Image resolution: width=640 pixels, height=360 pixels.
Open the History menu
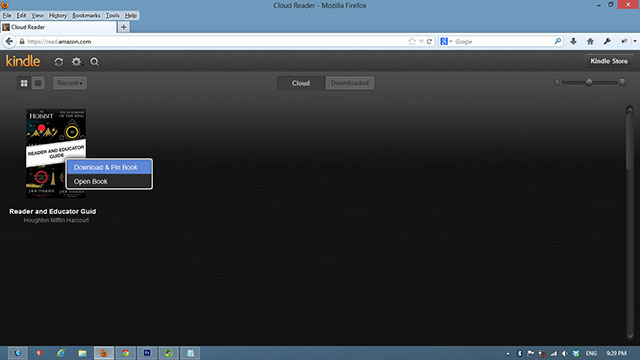coord(58,16)
